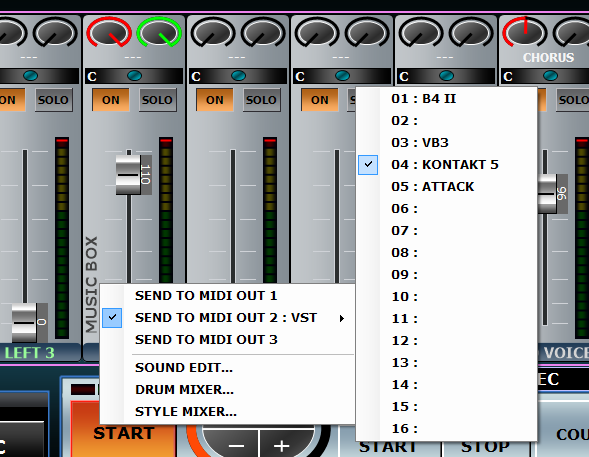The image size is (589, 457).
Task: Choose empty VST slot 16
Action: 446,428
